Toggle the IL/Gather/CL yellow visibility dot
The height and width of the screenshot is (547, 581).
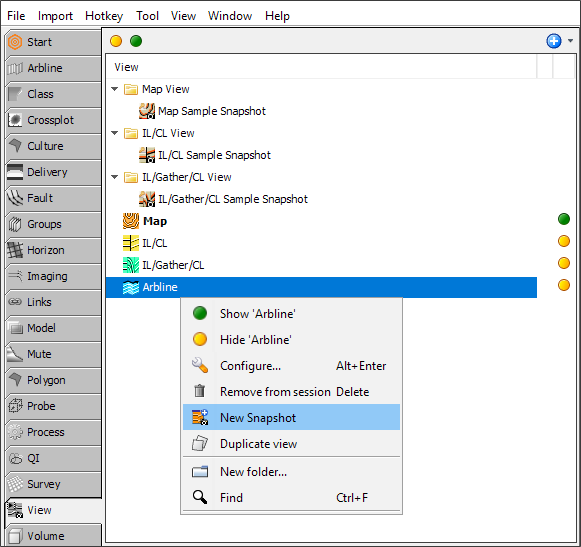pos(564,263)
